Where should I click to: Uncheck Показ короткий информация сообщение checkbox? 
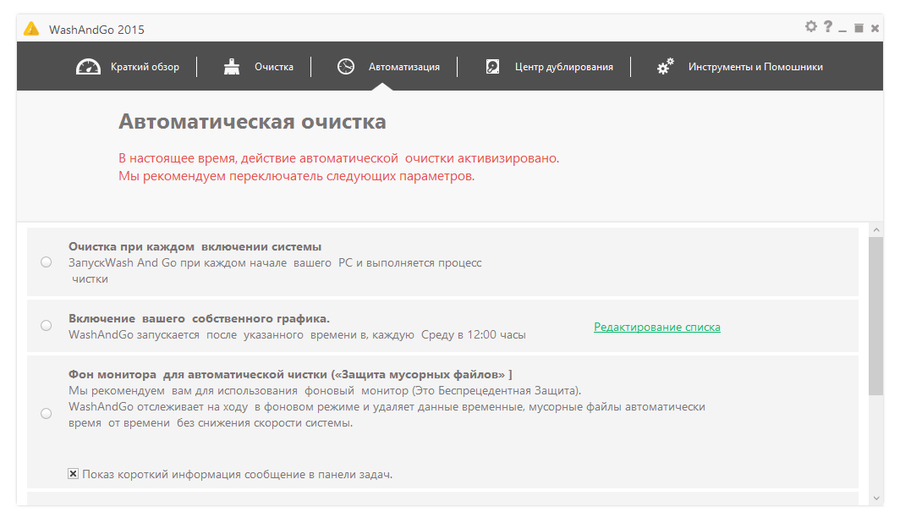[x=73, y=474]
